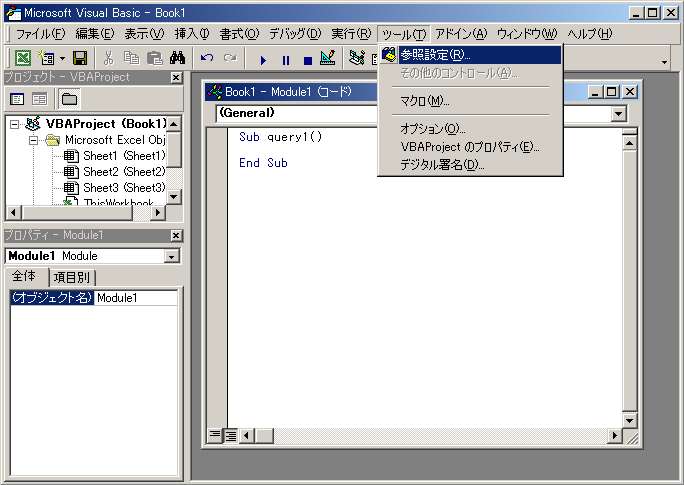Click the code window scroll-left arrow
This screenshot has width=684, height=485.
246,435
